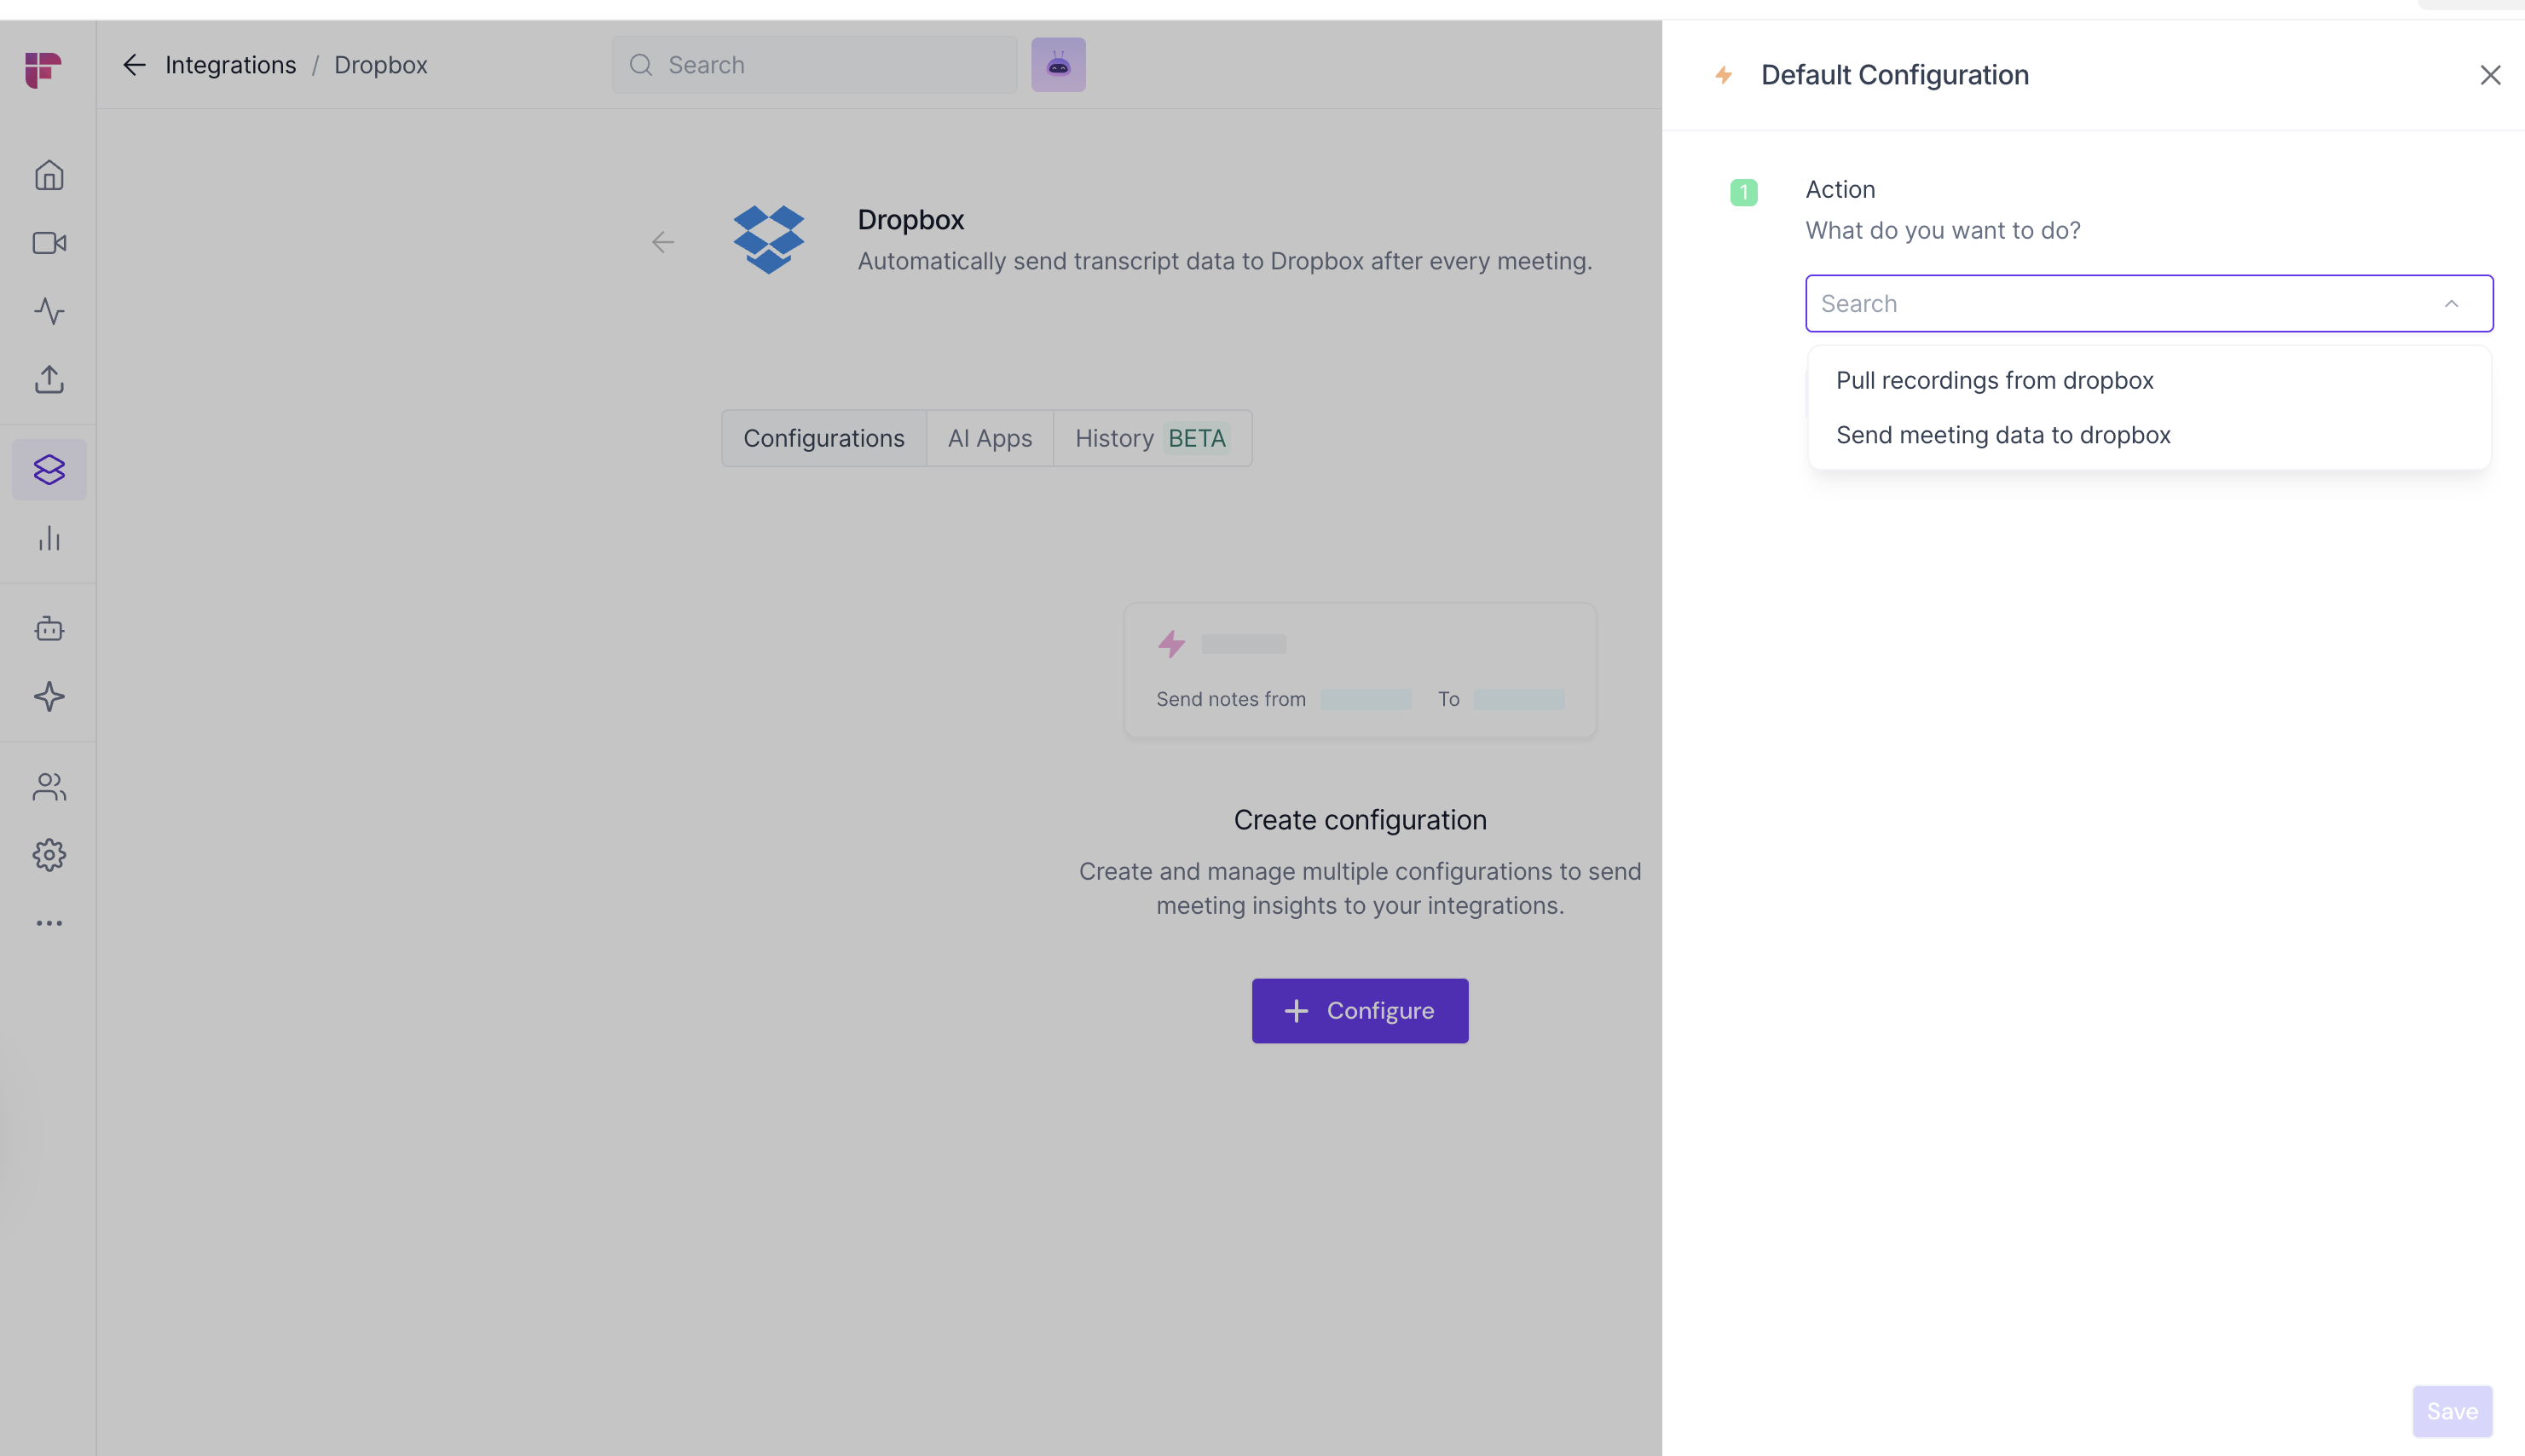Open the sparkle AI icon in the sidebar
The height and width of the screenshot is (1456, 2525).
tap(49, 697)
